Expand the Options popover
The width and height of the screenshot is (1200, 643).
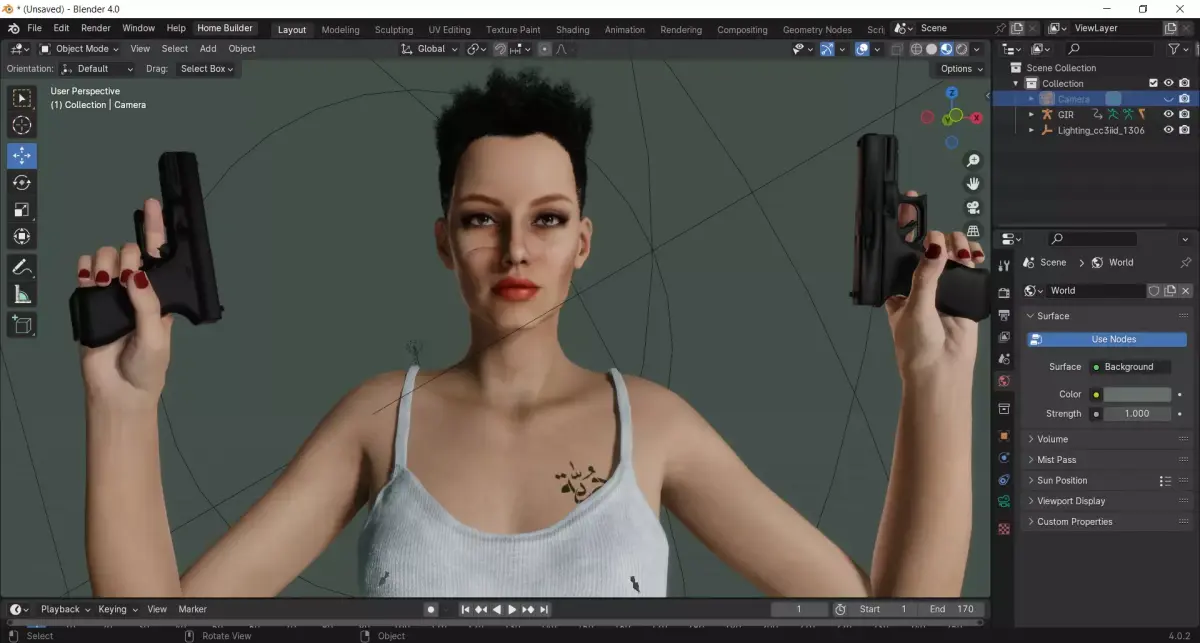[961, 69]
